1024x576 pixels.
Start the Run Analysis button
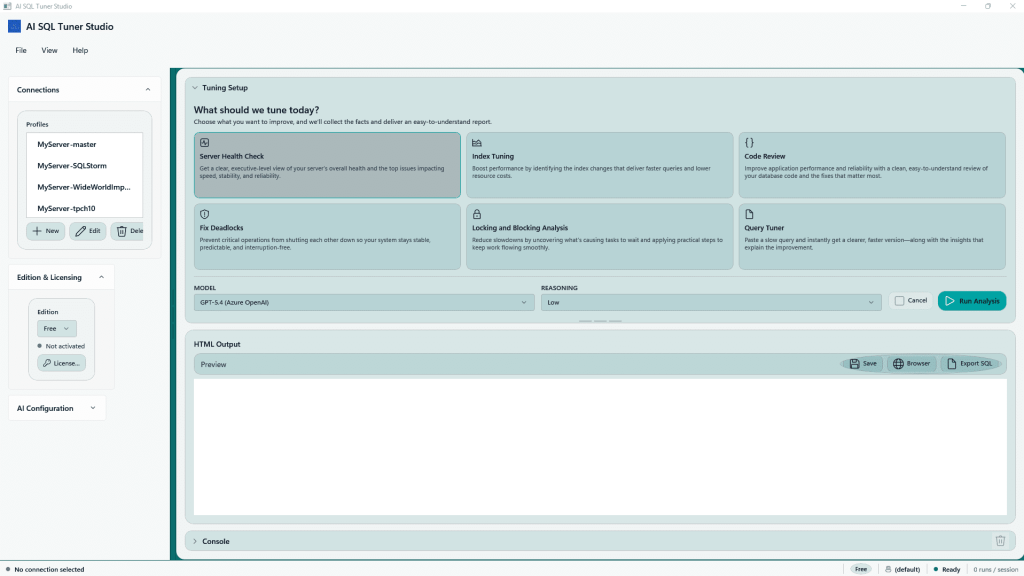pos(972,301)
